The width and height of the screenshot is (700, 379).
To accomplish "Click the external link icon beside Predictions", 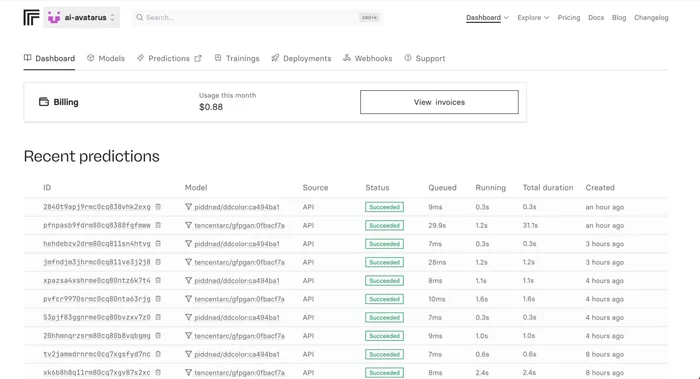I will click(198, 58).
